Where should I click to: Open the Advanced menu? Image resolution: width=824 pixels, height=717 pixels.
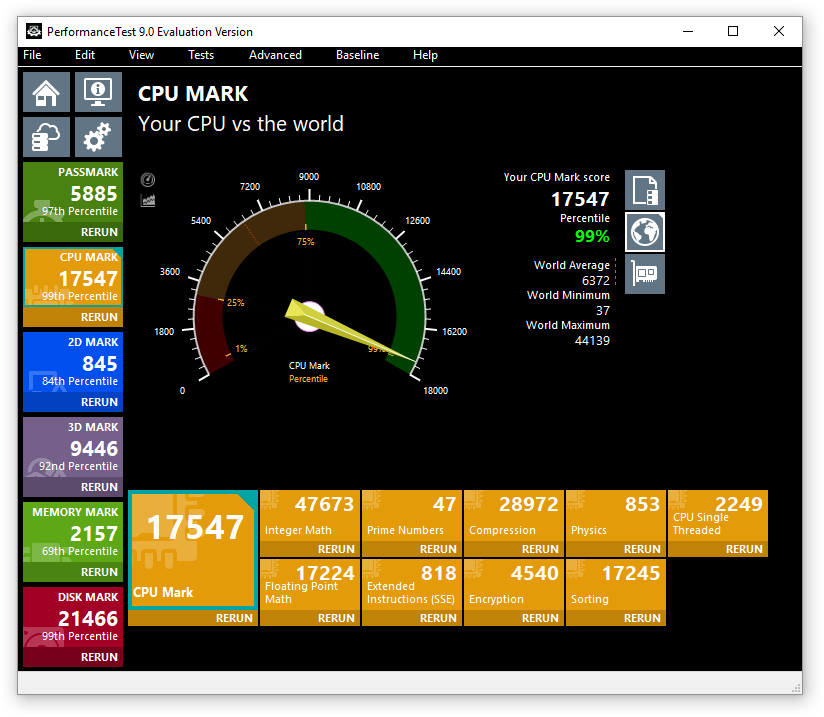[275, 55]
